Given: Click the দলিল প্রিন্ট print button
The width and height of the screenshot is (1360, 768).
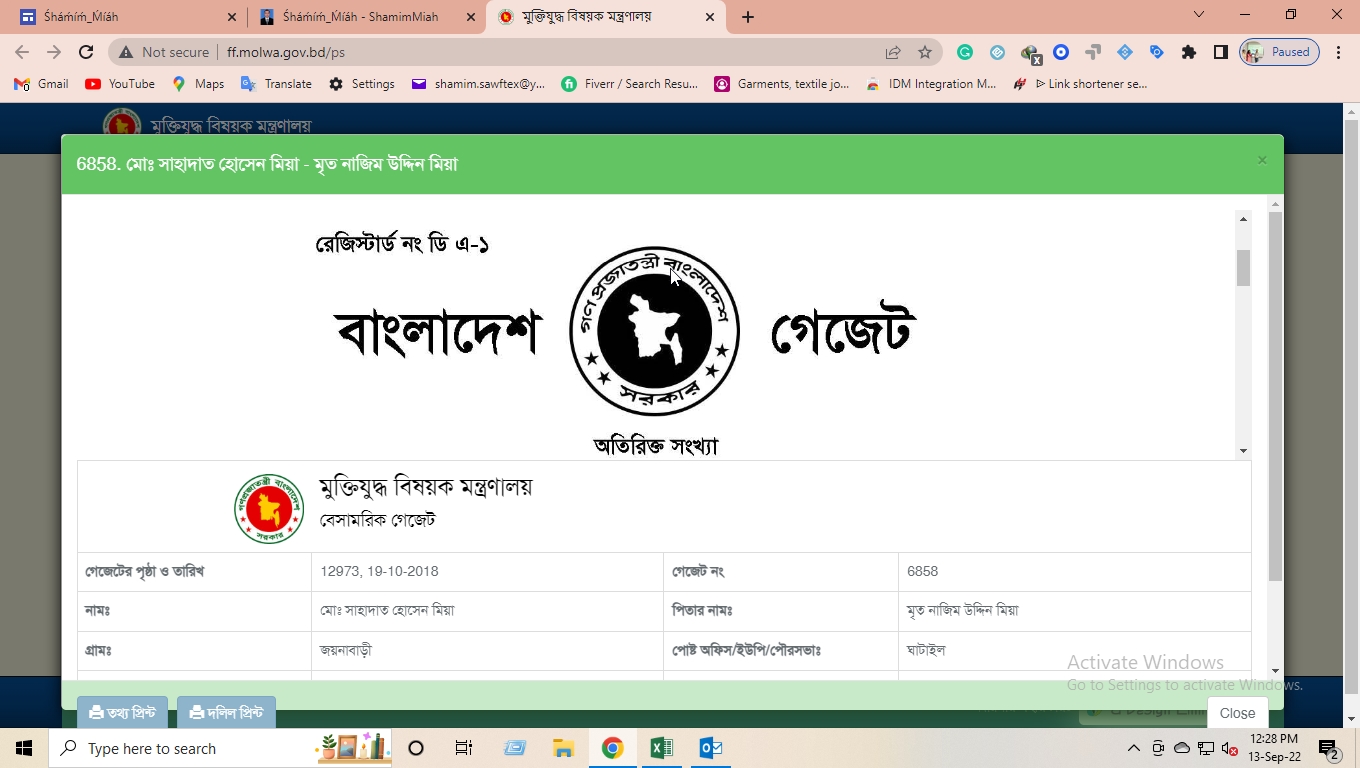Looking at the screenshot, I should pos(226,713).
